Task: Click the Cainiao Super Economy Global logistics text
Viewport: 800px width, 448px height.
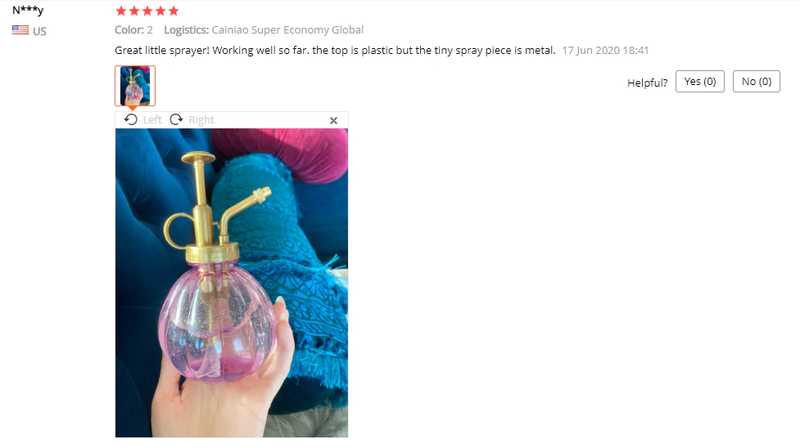Action: 287,30
